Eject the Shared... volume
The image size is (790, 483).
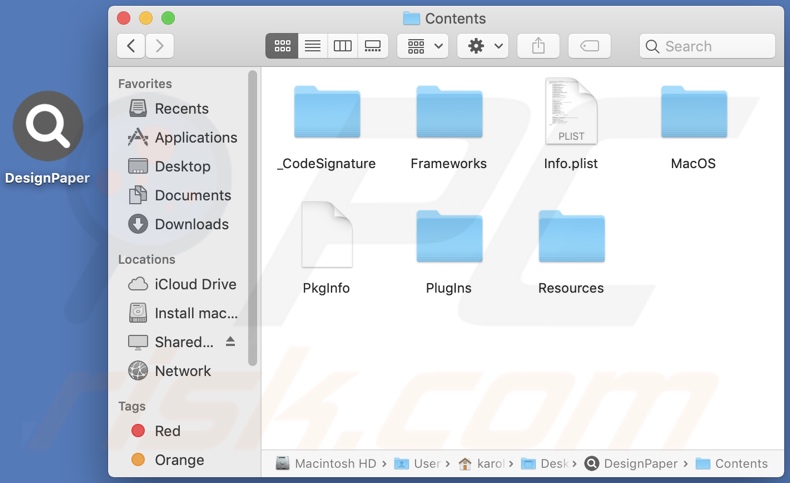coord(230,341)
